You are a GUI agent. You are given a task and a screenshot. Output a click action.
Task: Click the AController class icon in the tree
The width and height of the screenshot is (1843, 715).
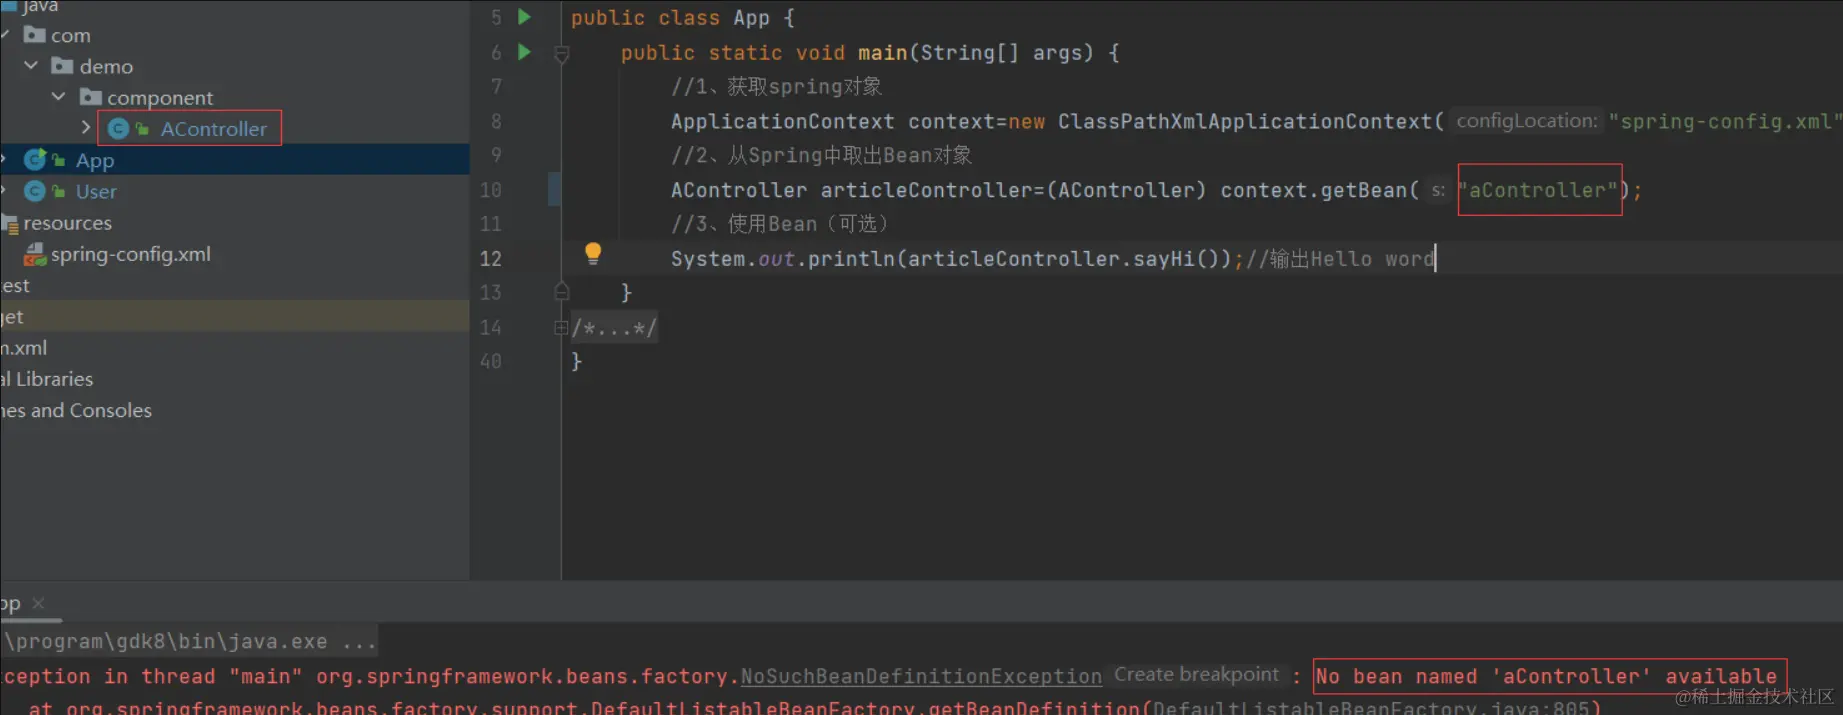click(x=118, y=129)
